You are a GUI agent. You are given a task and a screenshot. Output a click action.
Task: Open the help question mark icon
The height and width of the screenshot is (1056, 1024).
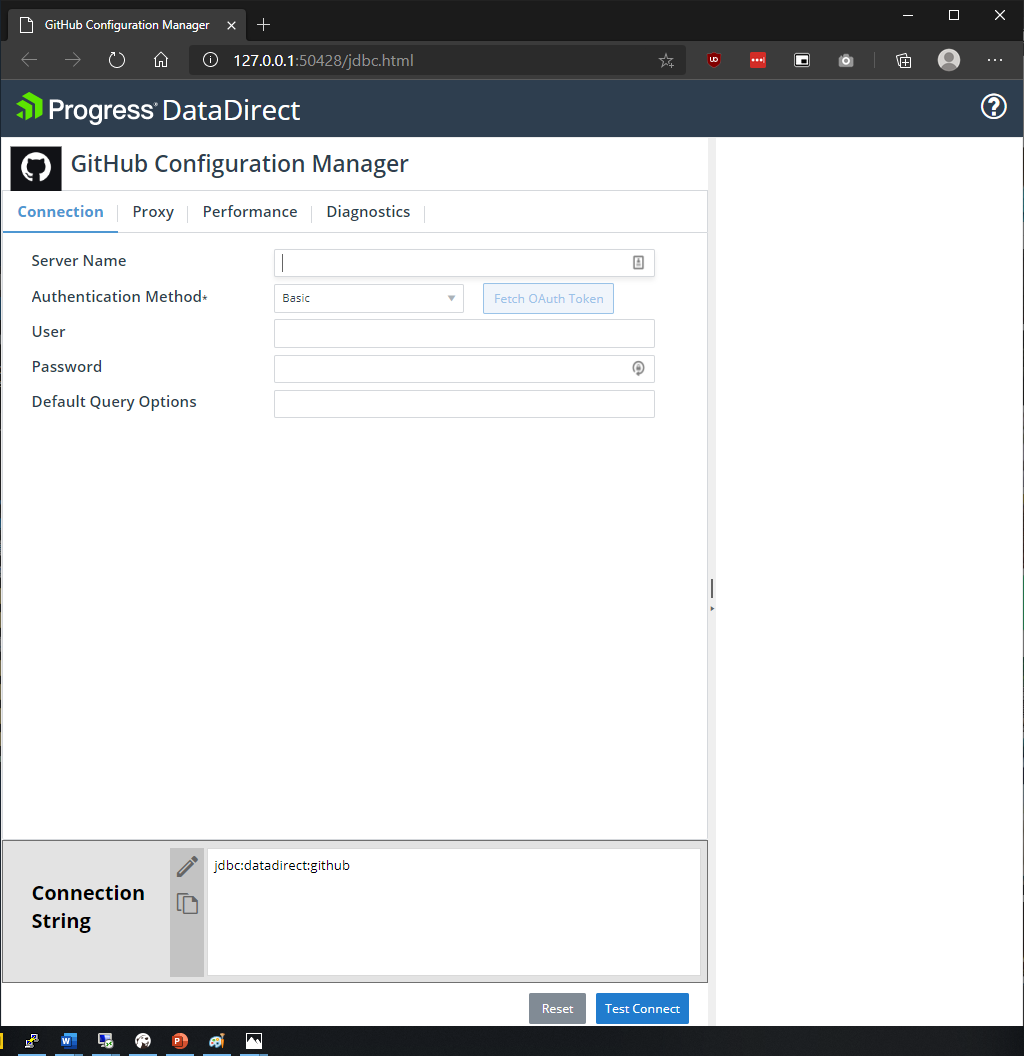tap(993, 106)
